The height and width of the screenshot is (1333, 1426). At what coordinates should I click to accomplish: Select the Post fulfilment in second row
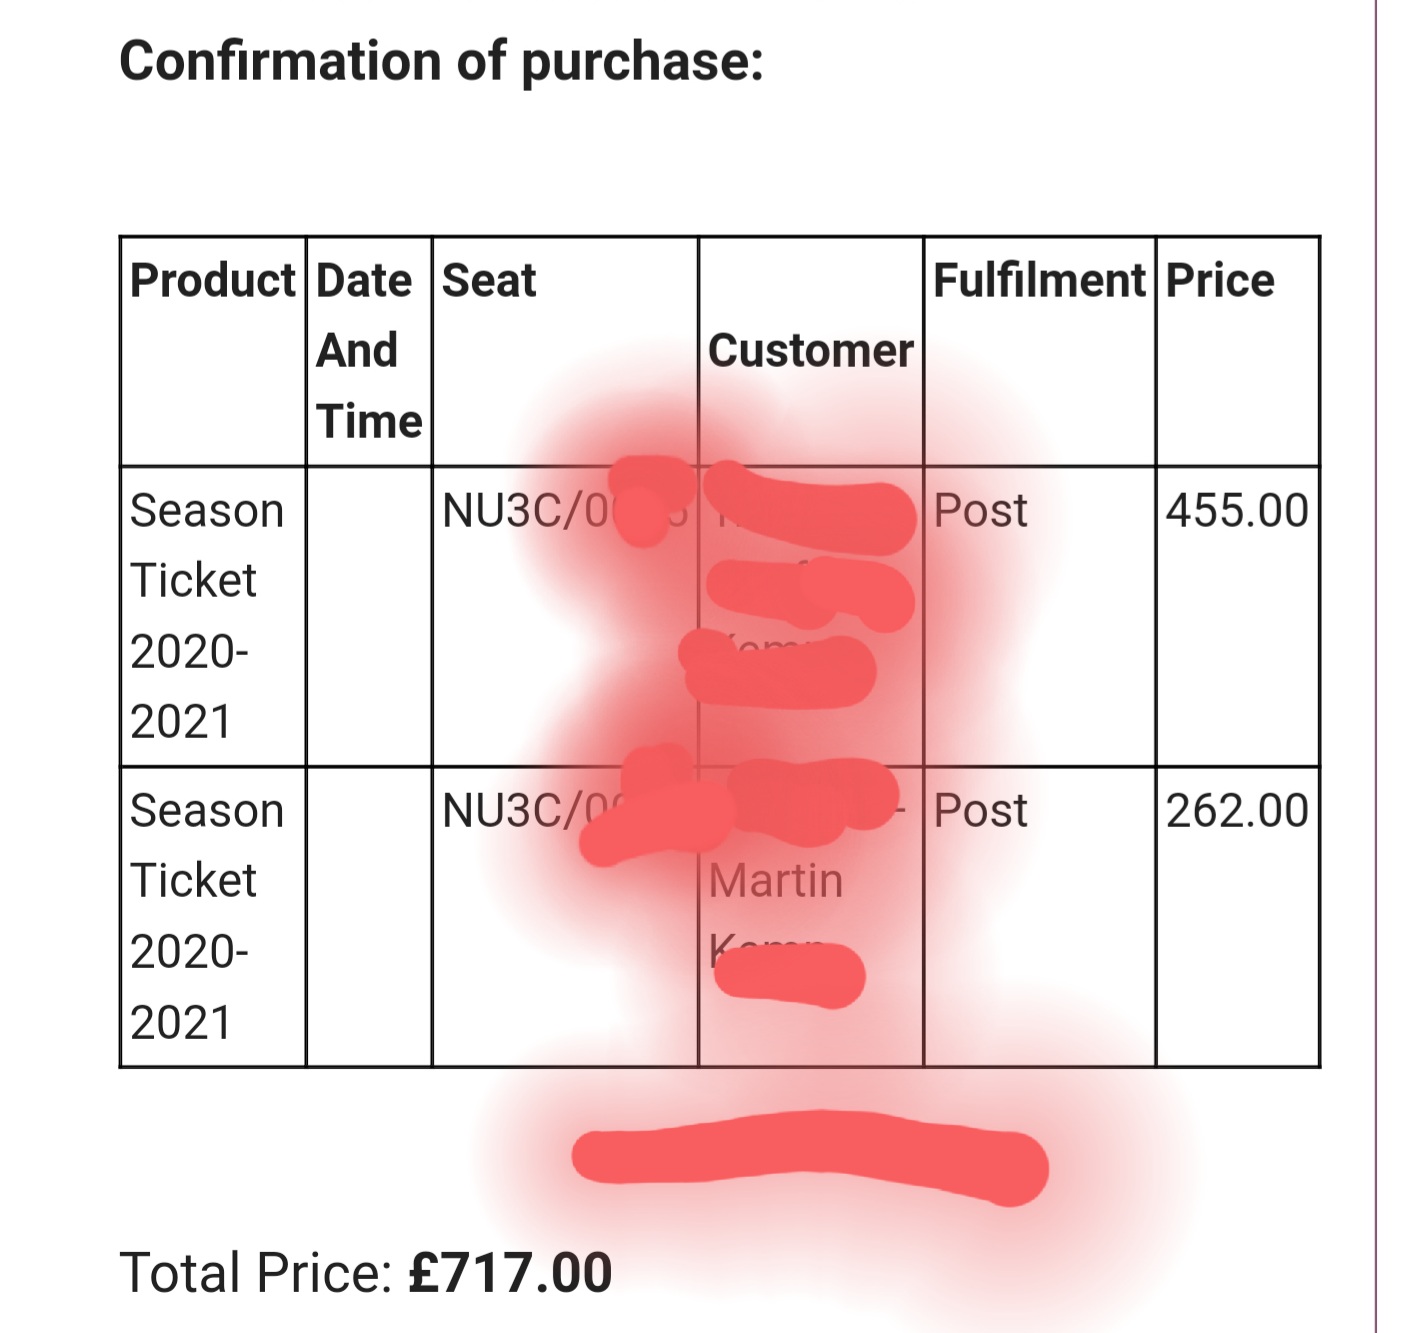pyautogui.click(x=980, y=811)
